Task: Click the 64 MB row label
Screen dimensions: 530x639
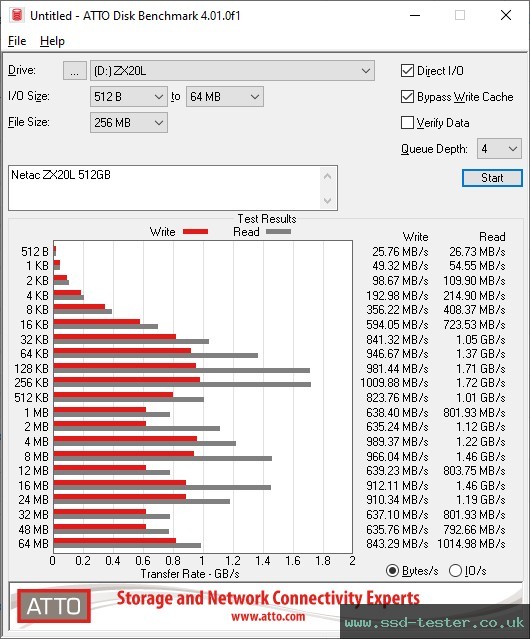Action: 33,544
